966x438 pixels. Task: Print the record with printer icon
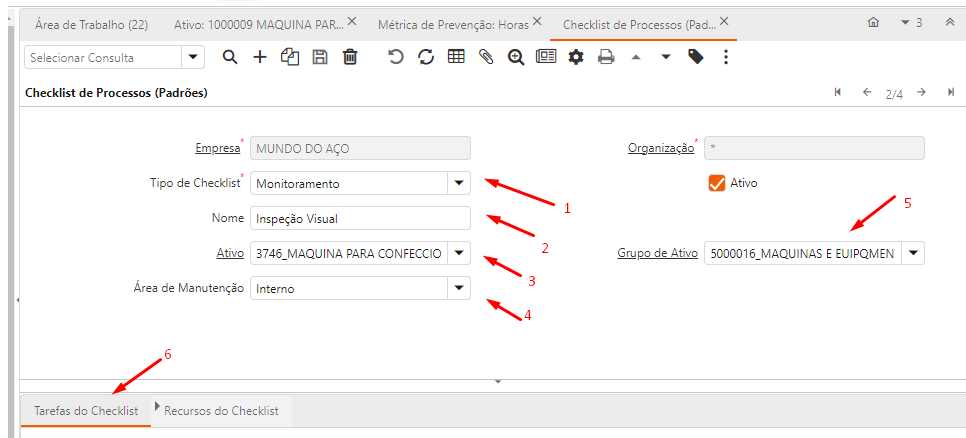pyautogui.click(x=606, y=57)
